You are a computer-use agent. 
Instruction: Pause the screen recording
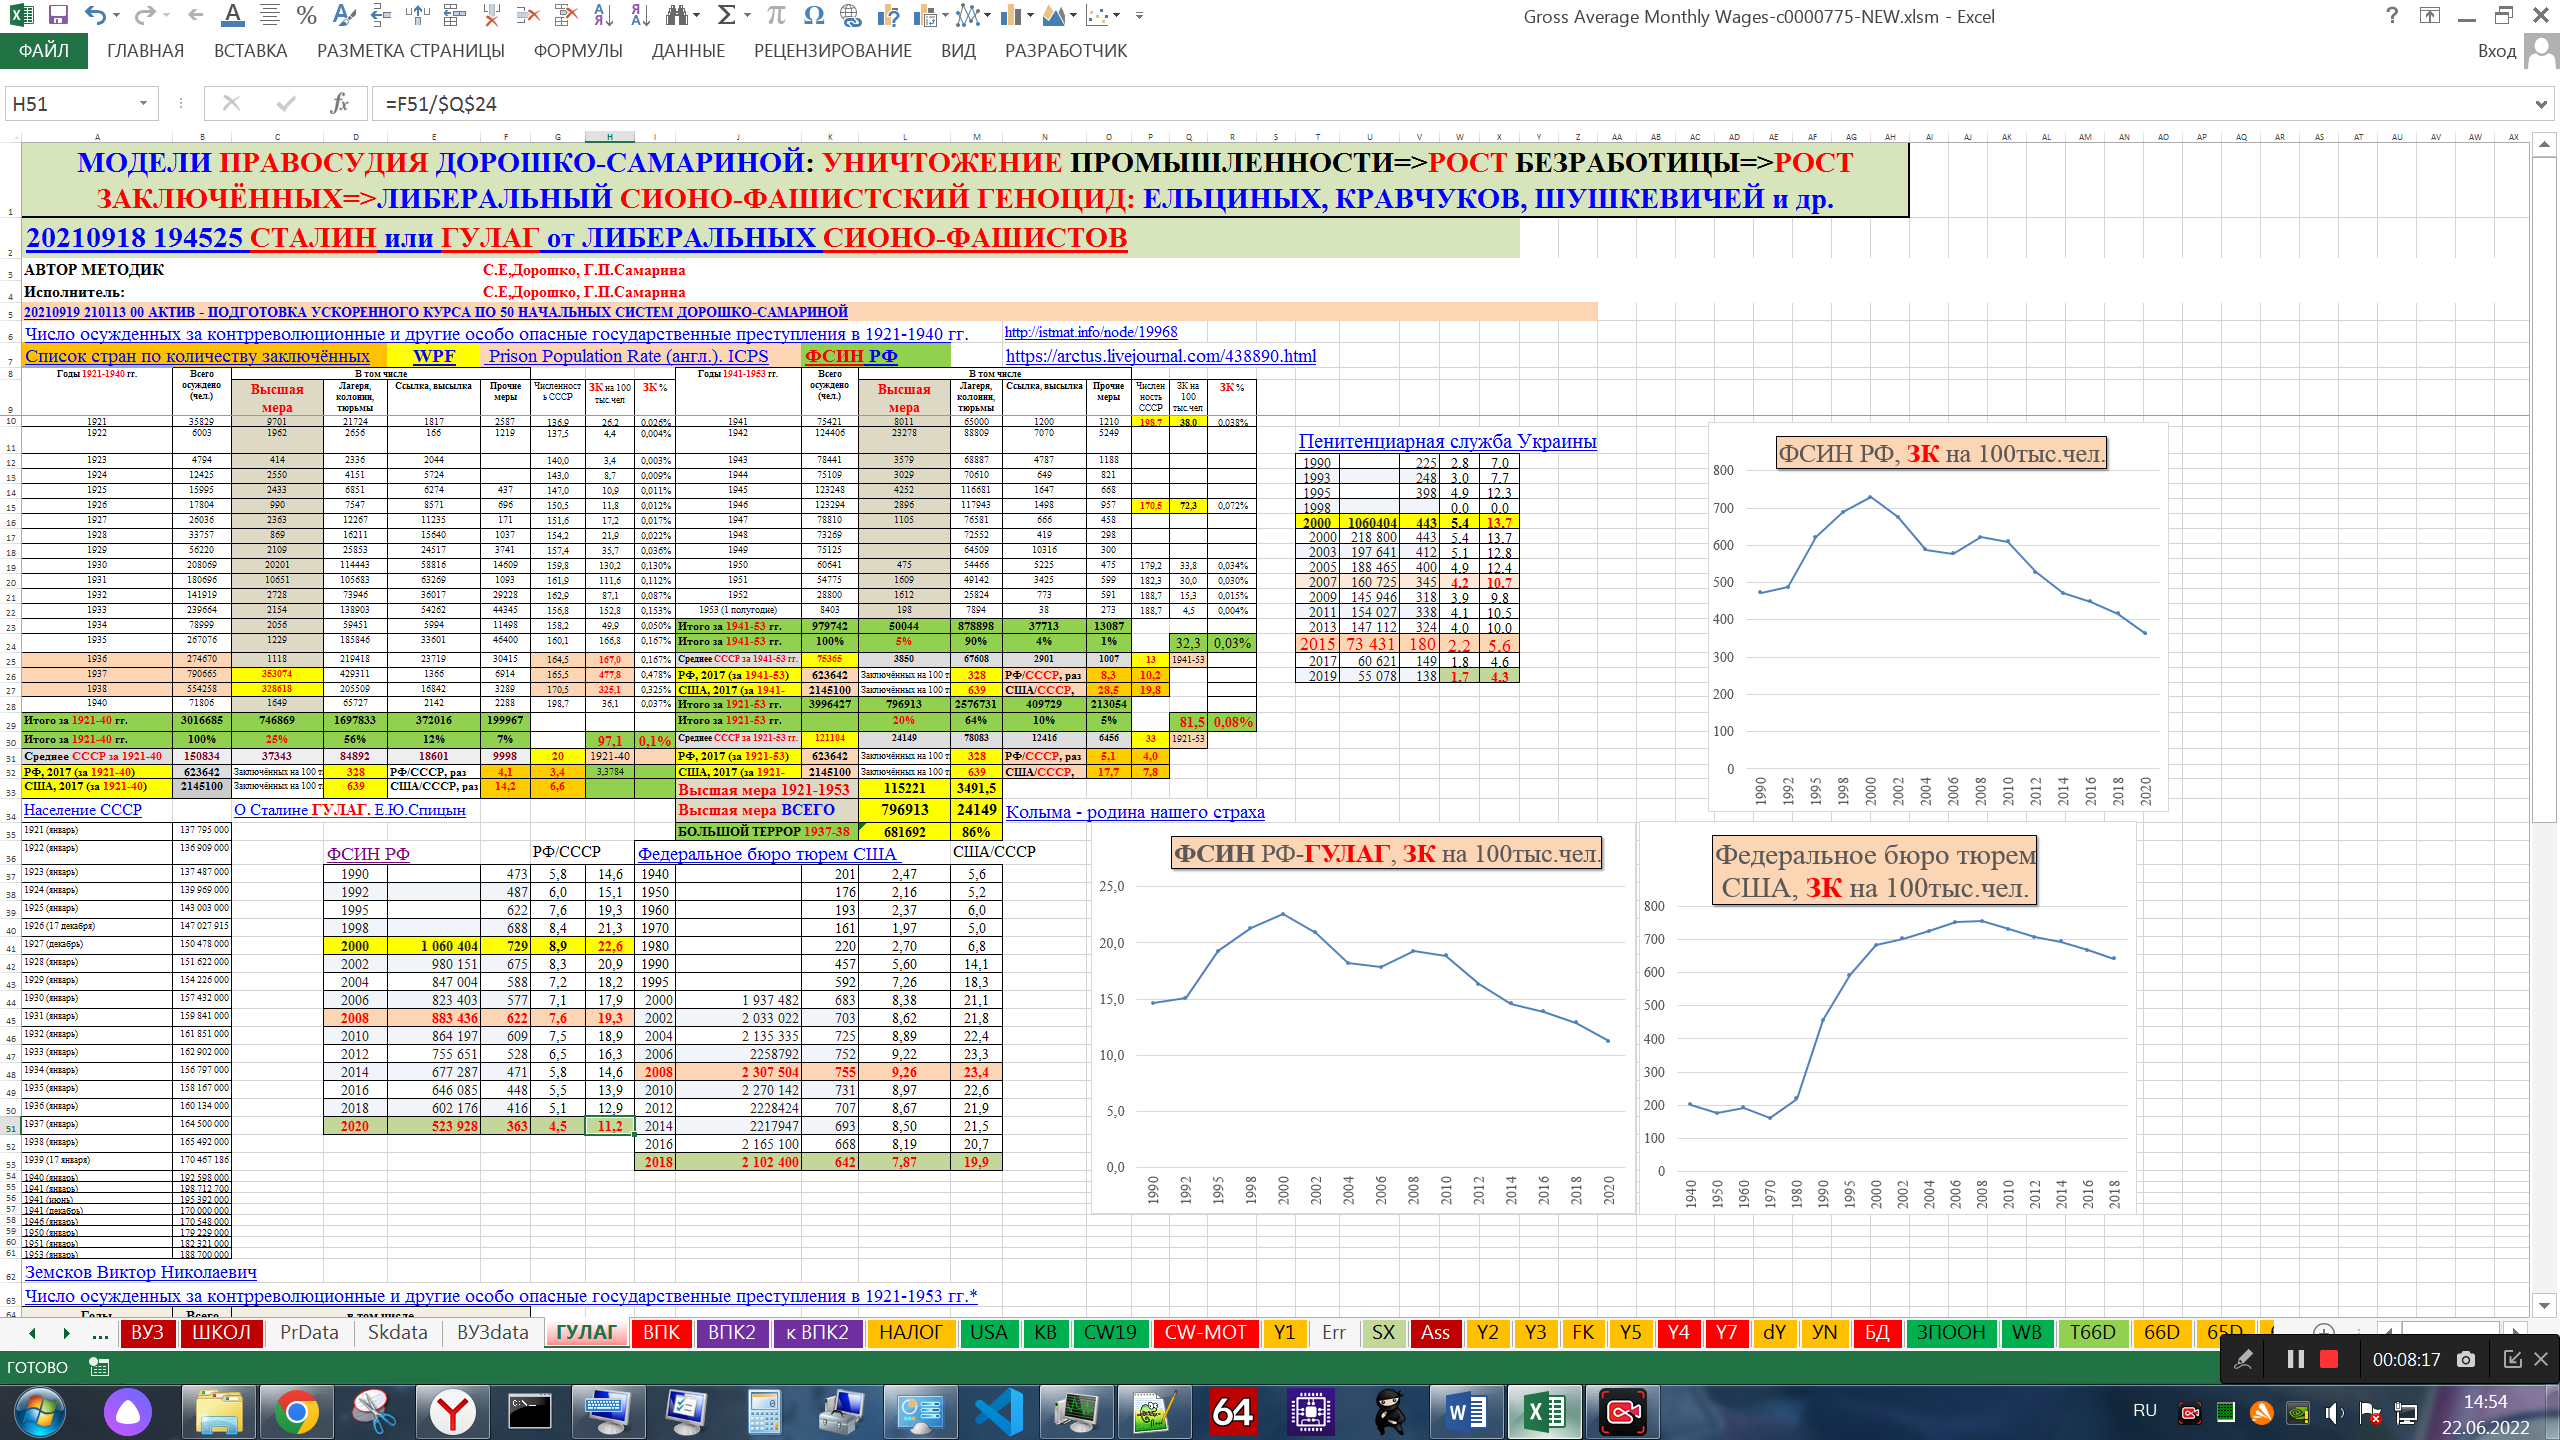click(2296, 1359)
